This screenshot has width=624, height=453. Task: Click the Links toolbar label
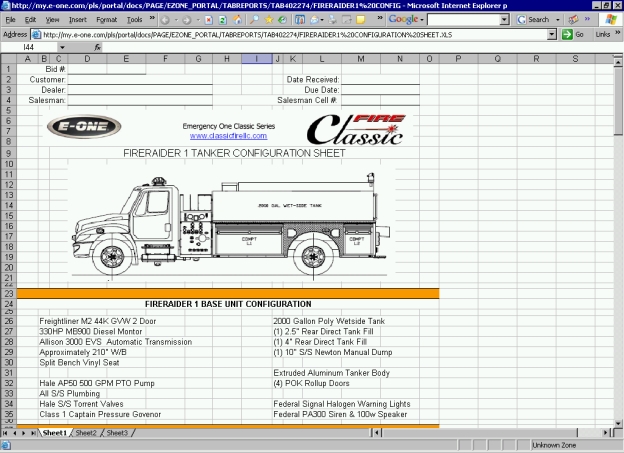(x=603, y=35)
